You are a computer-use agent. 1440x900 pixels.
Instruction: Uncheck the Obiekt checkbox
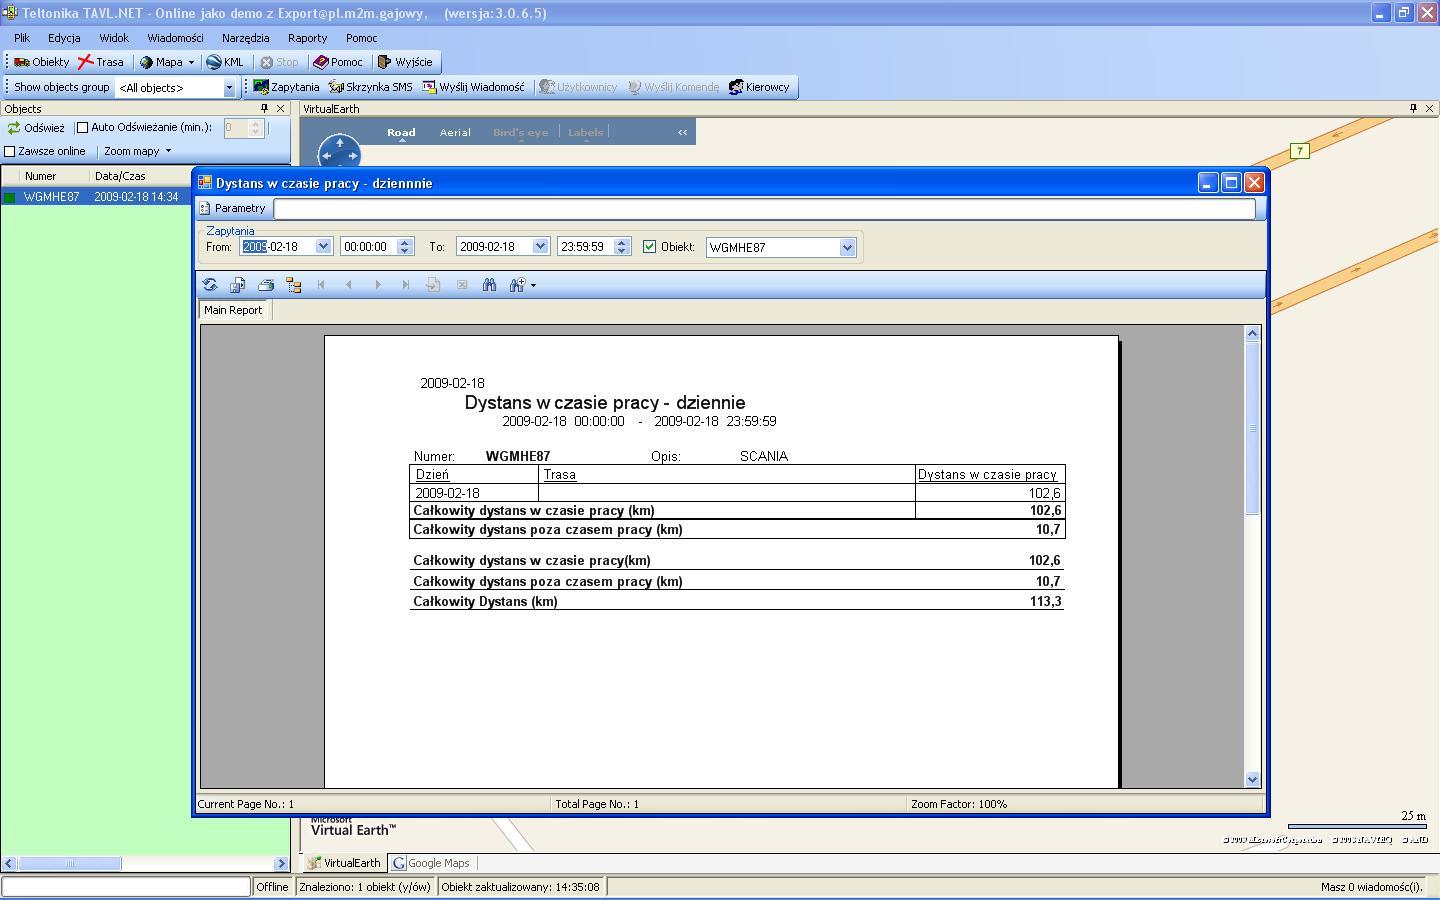(x=649, y=246)
